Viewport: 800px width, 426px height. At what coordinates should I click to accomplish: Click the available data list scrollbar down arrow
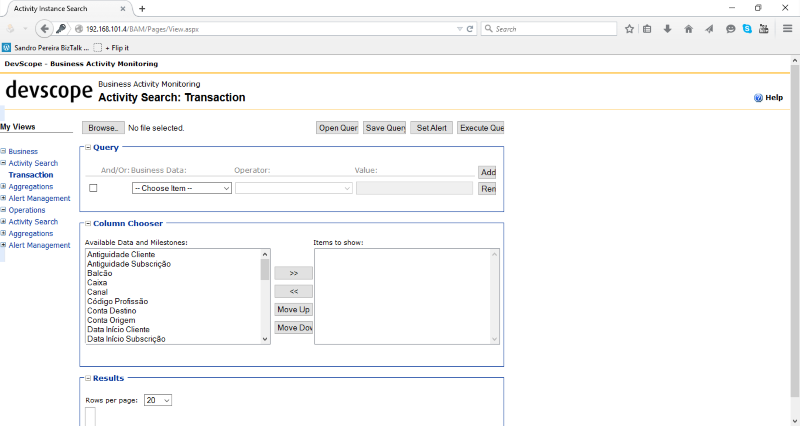pos(265,339)
